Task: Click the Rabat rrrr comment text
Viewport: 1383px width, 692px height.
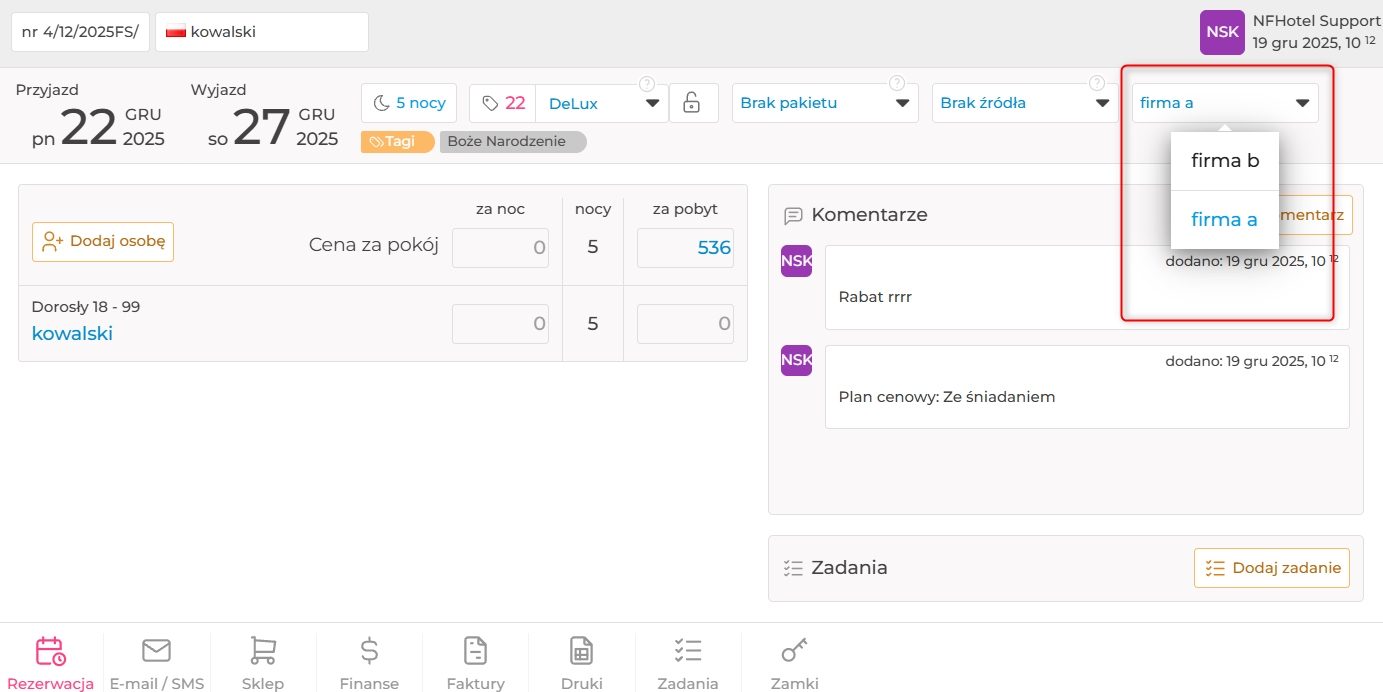Action: 875,297
